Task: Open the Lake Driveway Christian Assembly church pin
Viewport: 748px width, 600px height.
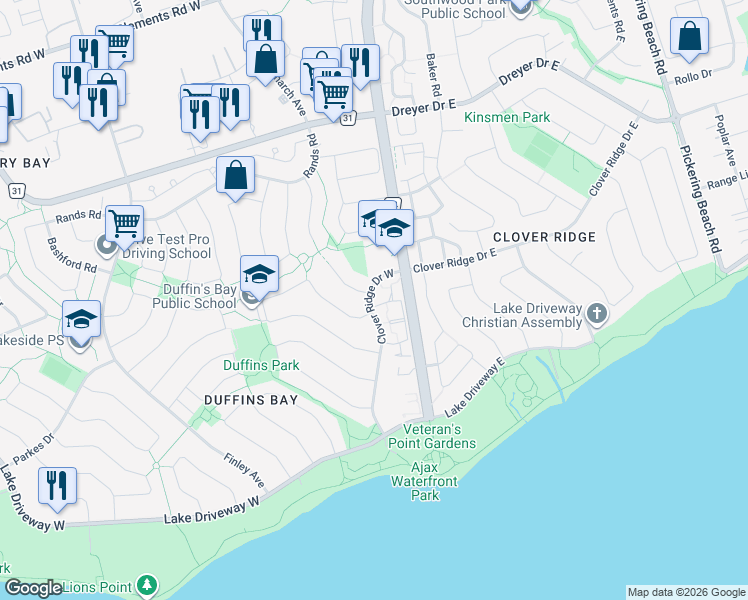Action: tap(596, 314)
